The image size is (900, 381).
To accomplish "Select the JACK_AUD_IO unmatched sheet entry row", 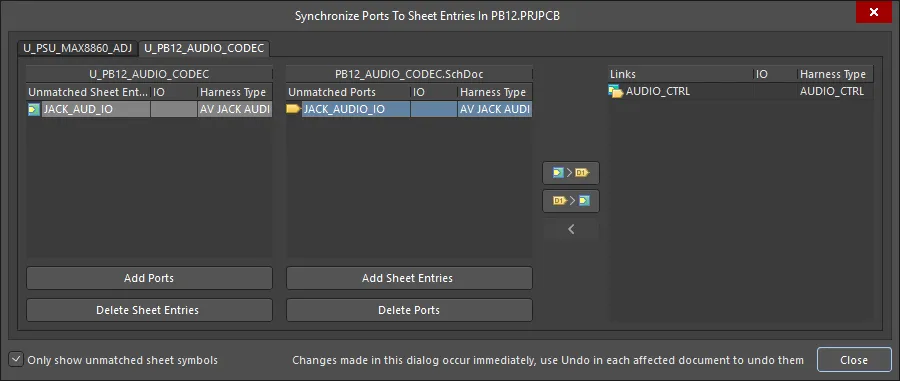I will point(149,110).
